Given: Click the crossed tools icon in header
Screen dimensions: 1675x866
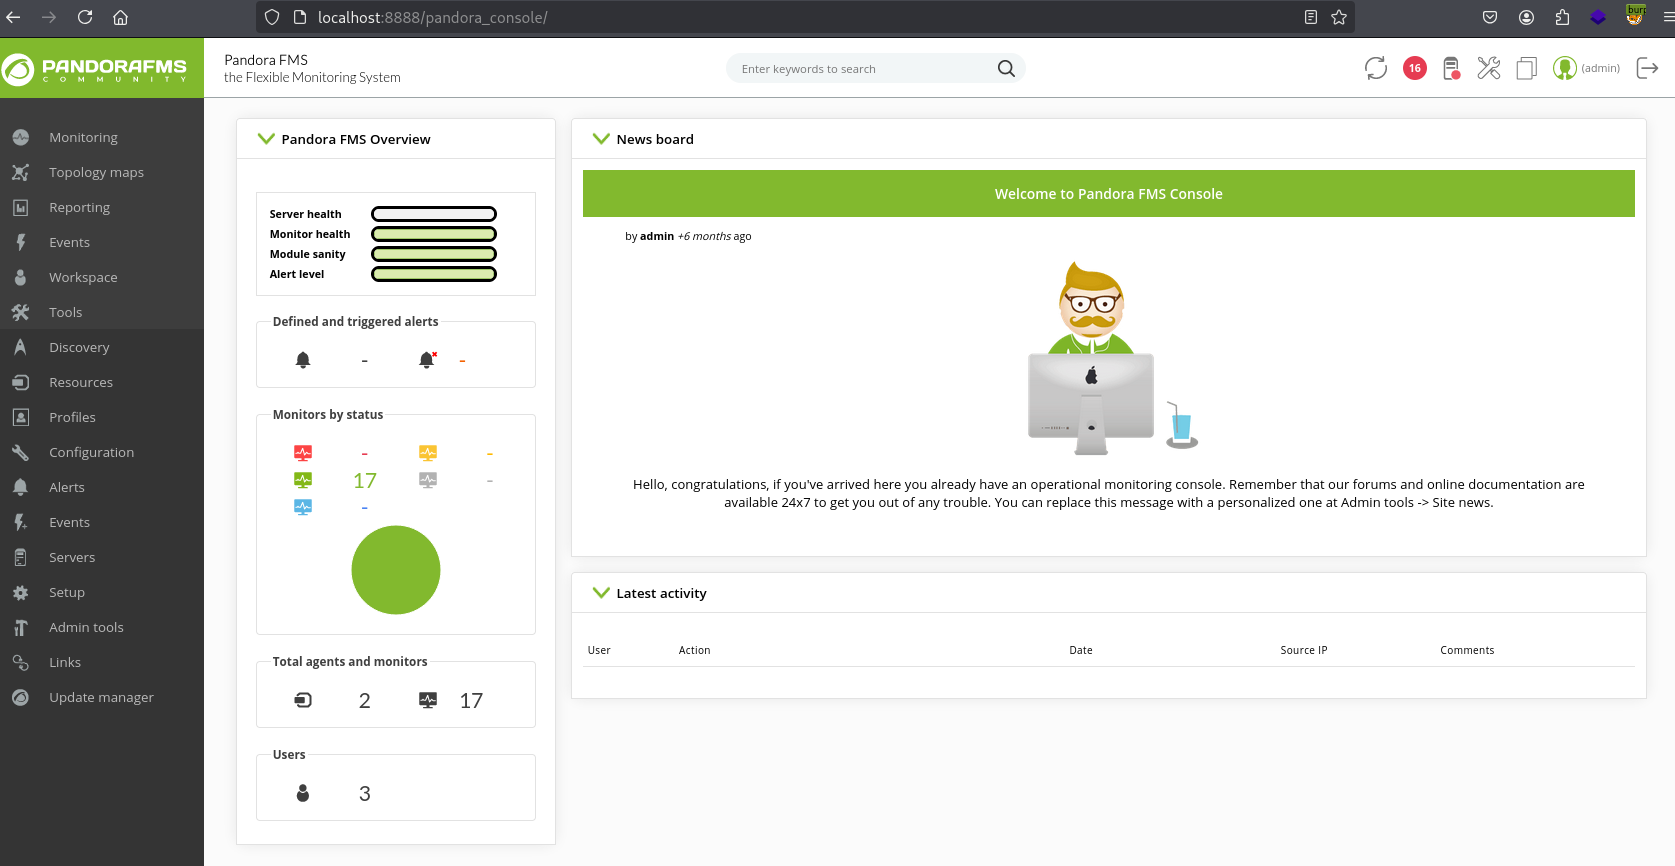Looking at the screenshot, I should point(1489,68).
